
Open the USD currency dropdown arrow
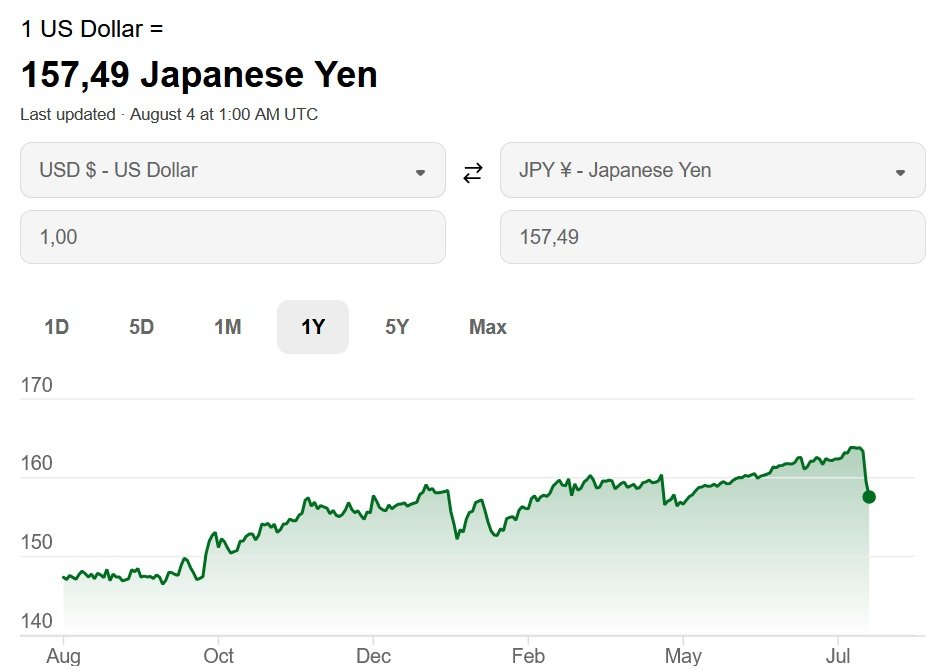(420, 173)
